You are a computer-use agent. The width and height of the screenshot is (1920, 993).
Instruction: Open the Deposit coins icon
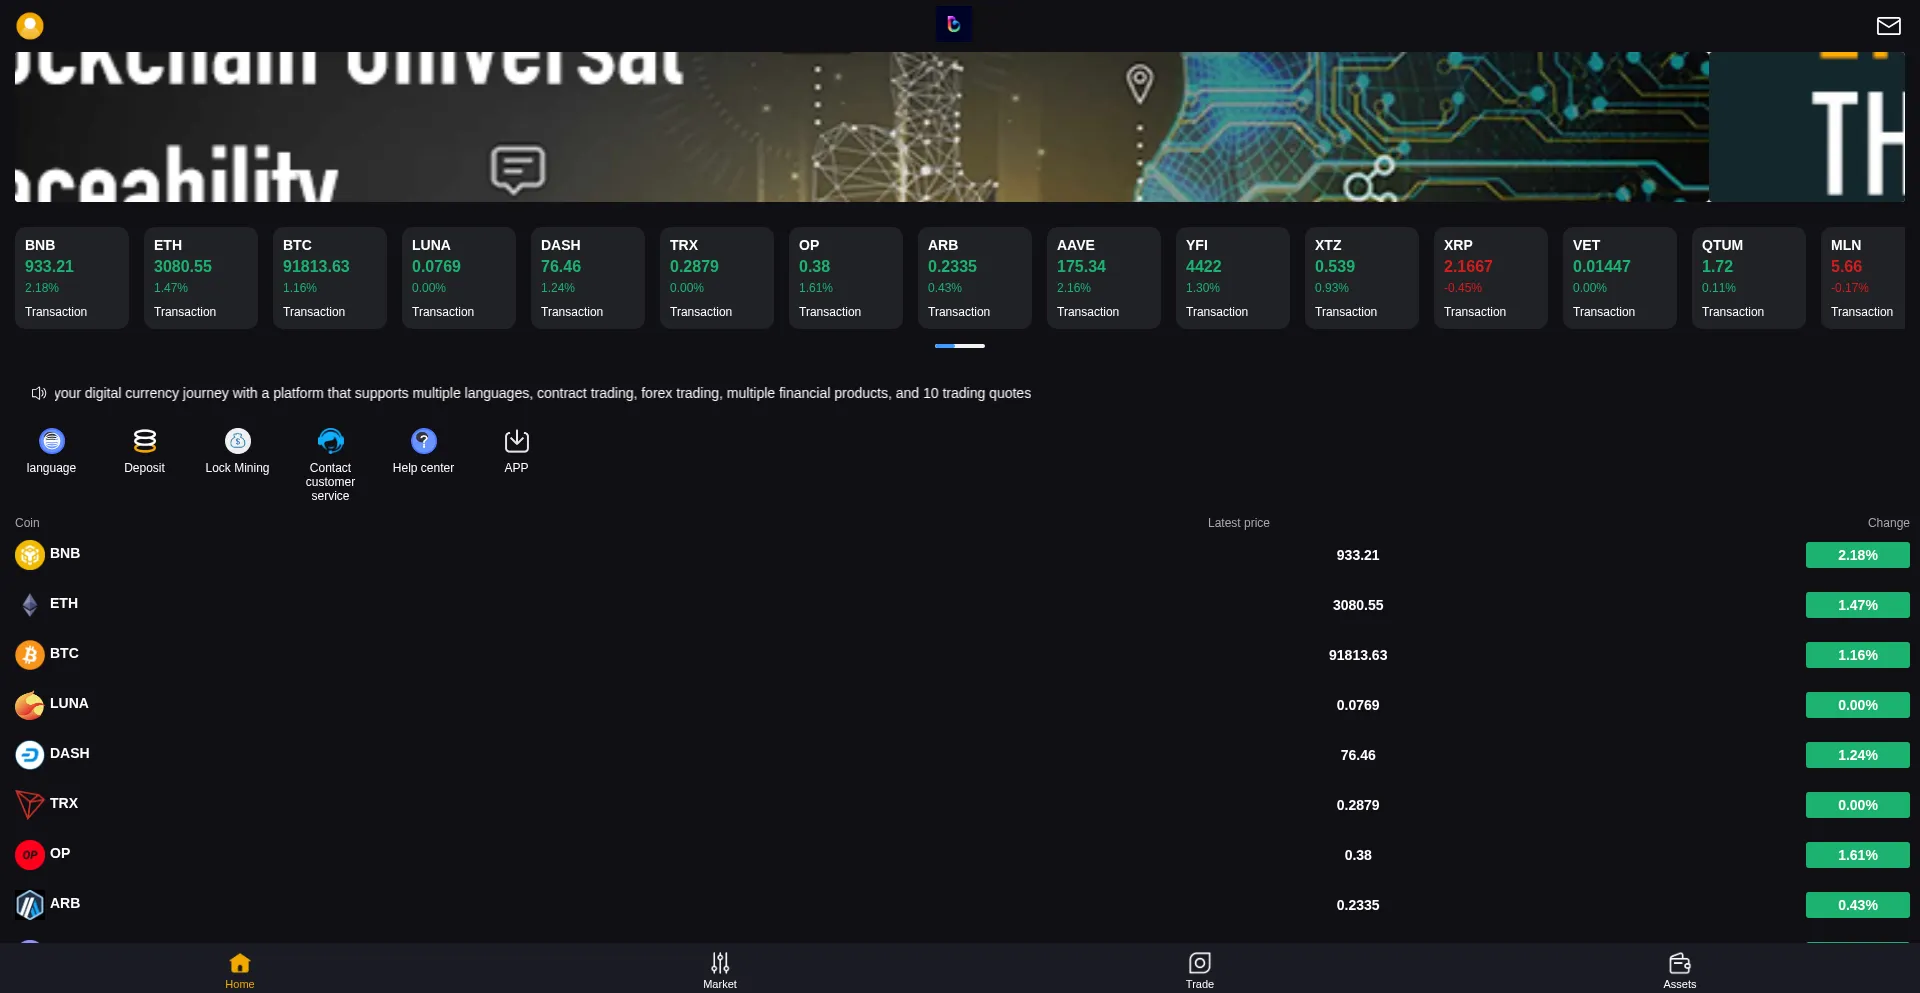coord(144,441)
